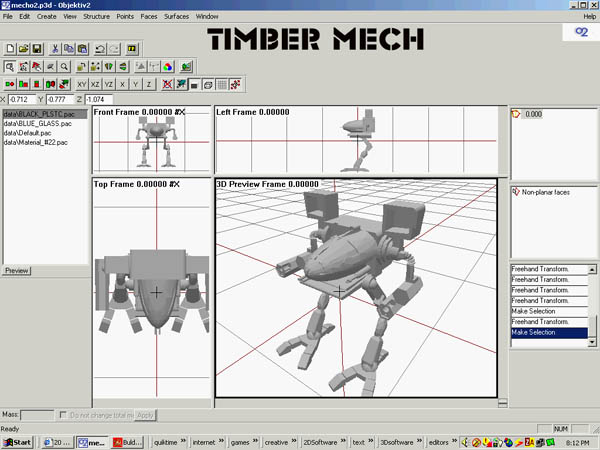Image resolution: width=600 pixels, height=450 pixels.
Task: Click the history list scroll down arrow
Action: pyautogui.click(x=592, y=342)
